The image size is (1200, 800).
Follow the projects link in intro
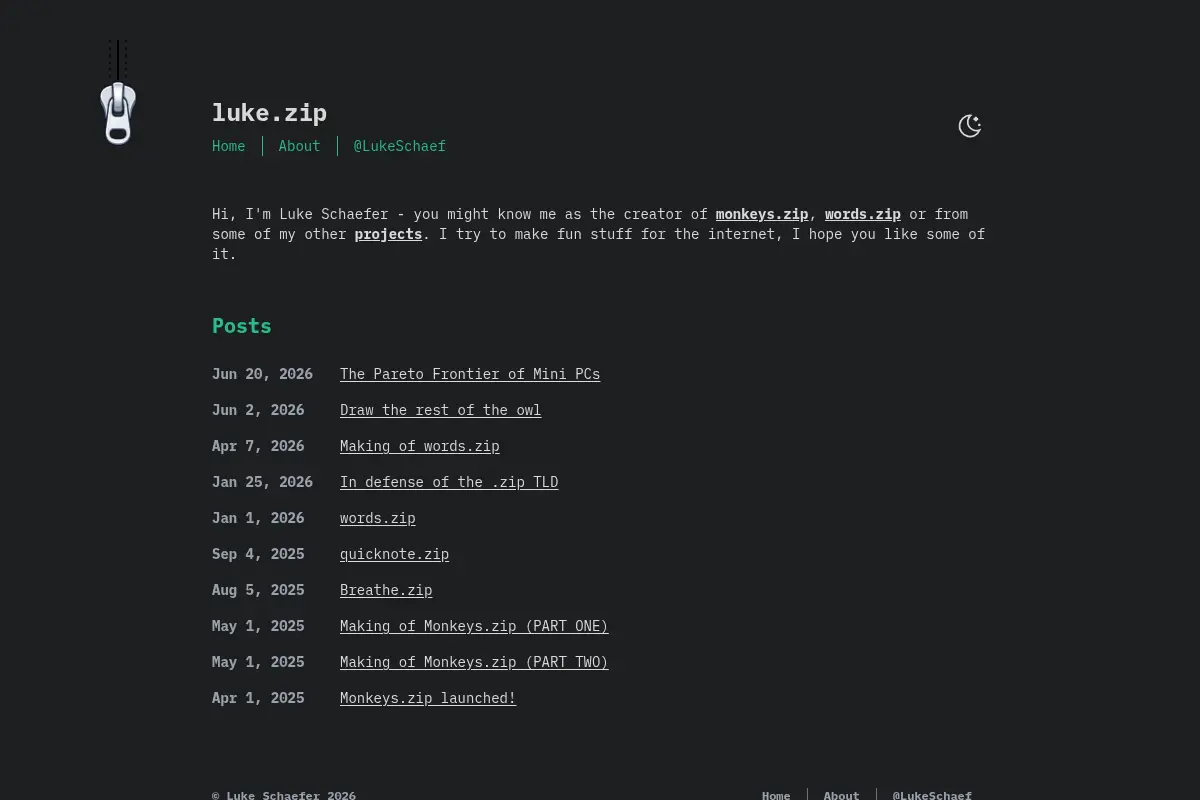click(x=388, y=234)
